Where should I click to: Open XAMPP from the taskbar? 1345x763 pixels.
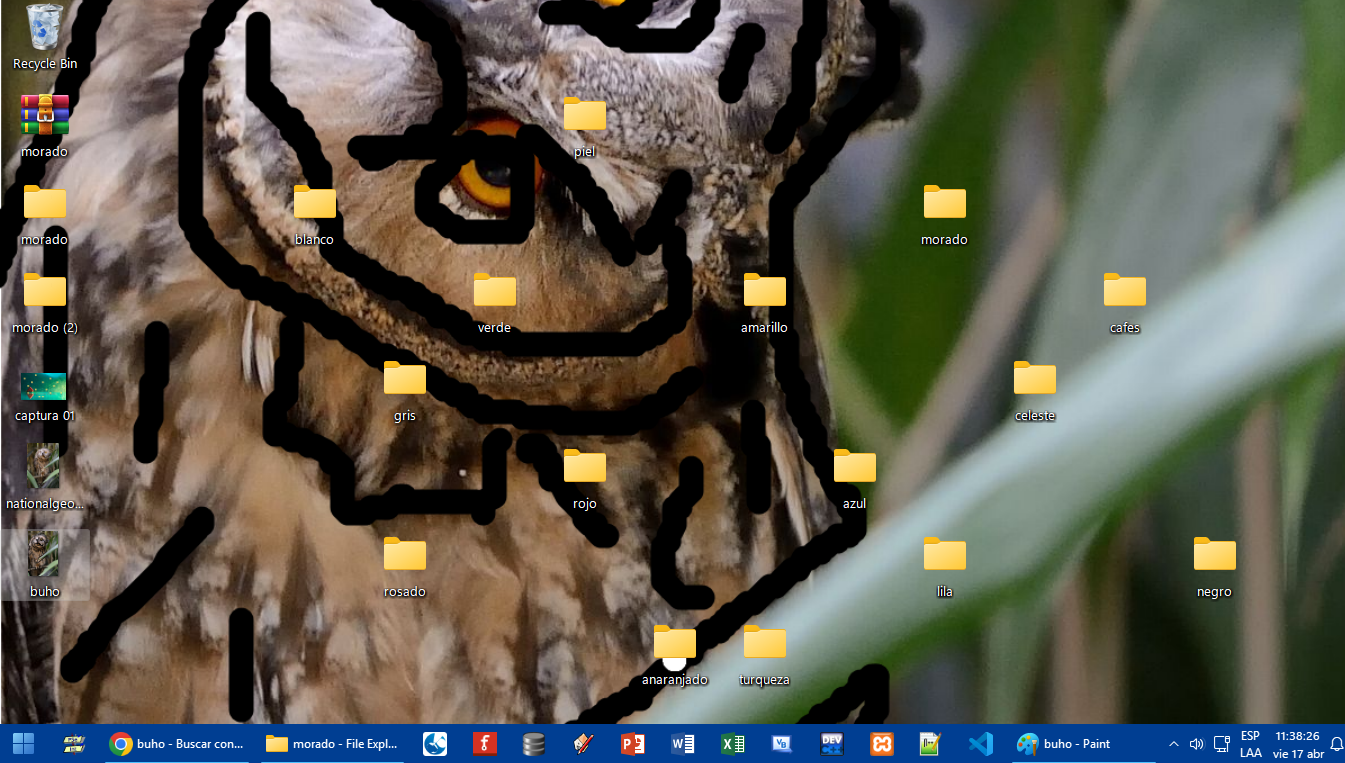[x=881, y=744]
